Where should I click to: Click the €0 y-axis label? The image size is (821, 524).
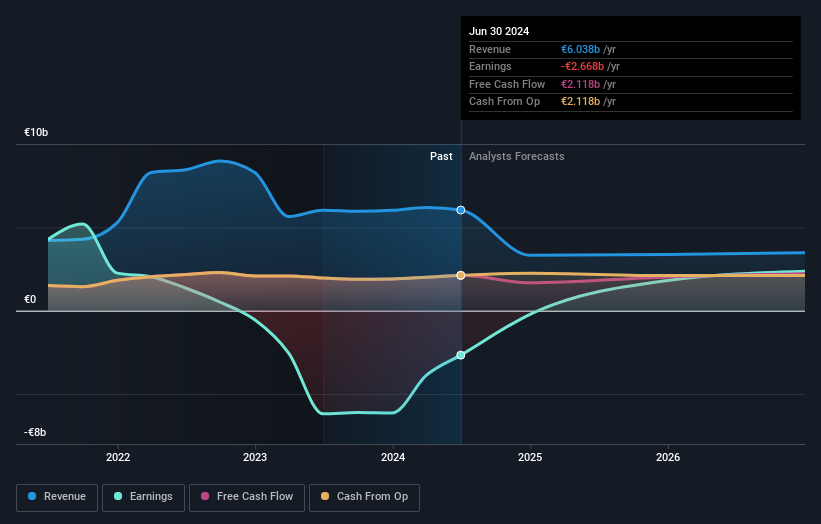tap(30, 299)
